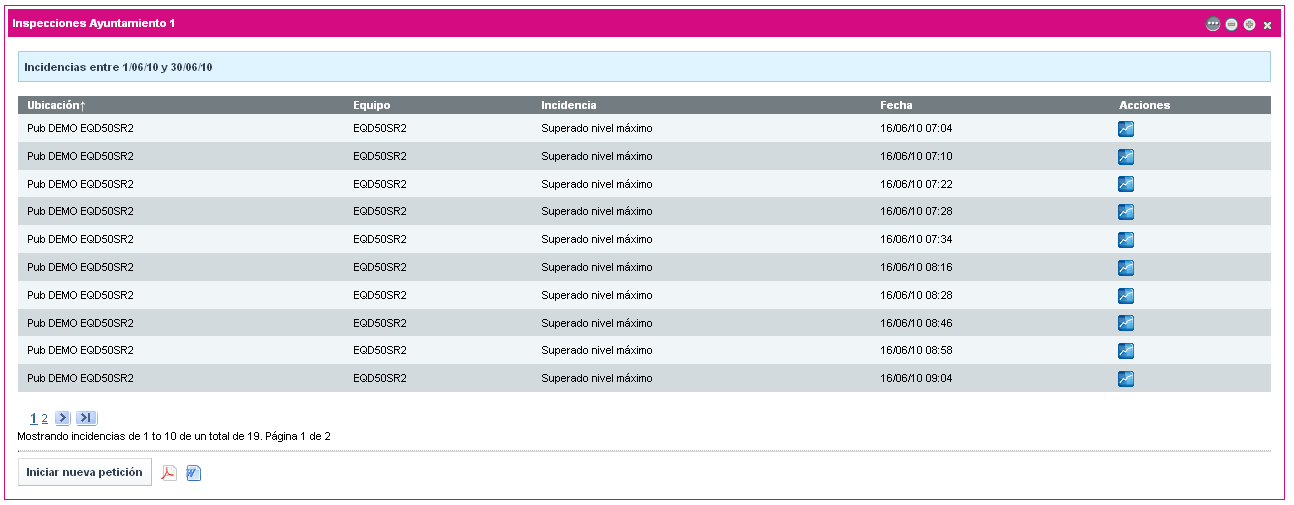
Task: Sort by Ubicación column header
Action: click(57, 105)
